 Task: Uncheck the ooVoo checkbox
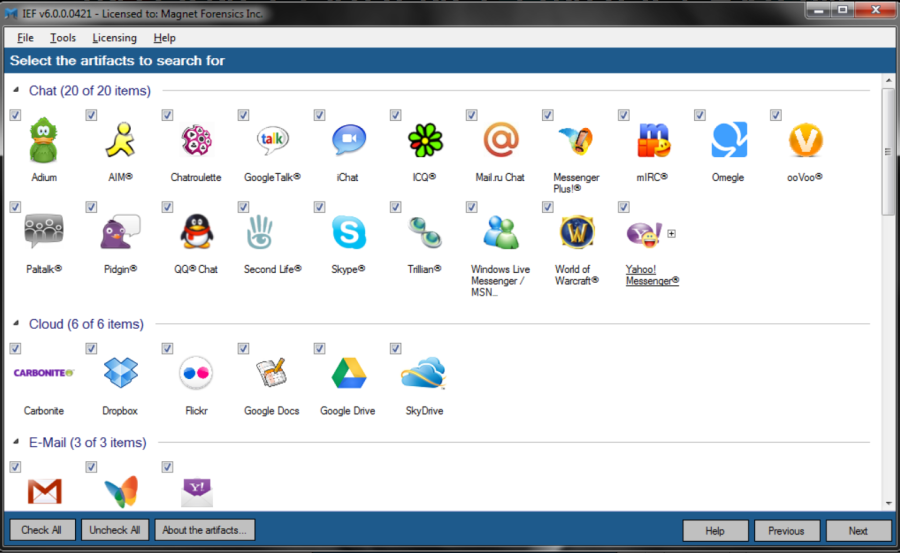[x=776, y=115]
